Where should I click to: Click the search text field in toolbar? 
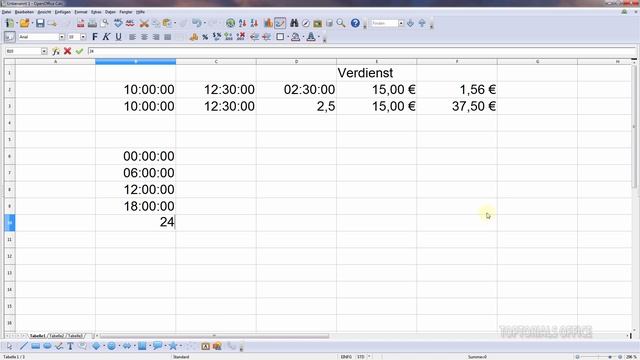384,23
